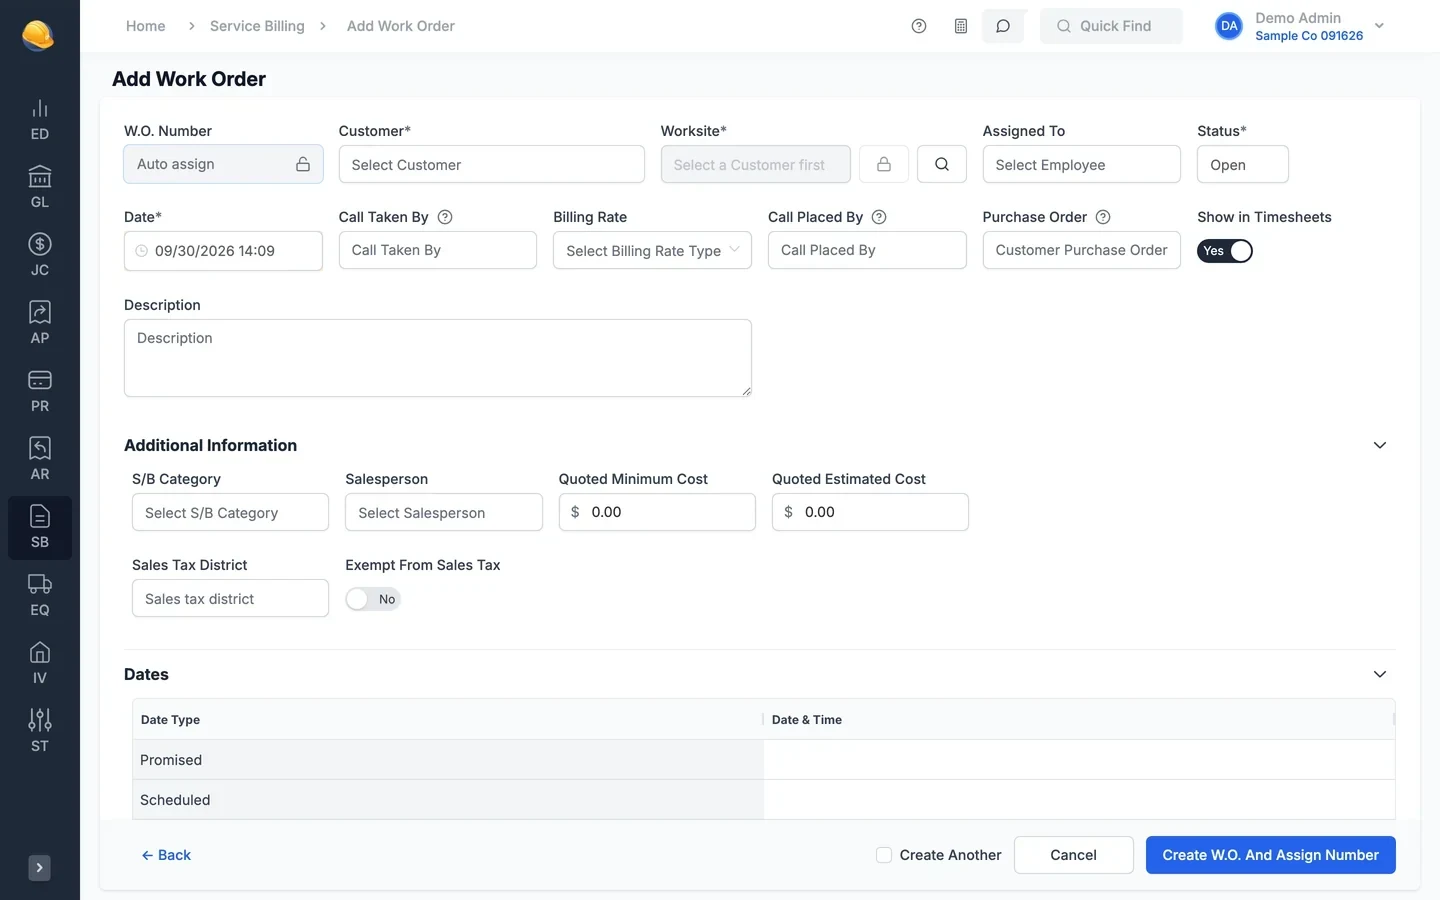This screenshot has width=1440, height=900.
Task: Expand the sidebar with the arrow button
Action: click(x=39, y=868)
